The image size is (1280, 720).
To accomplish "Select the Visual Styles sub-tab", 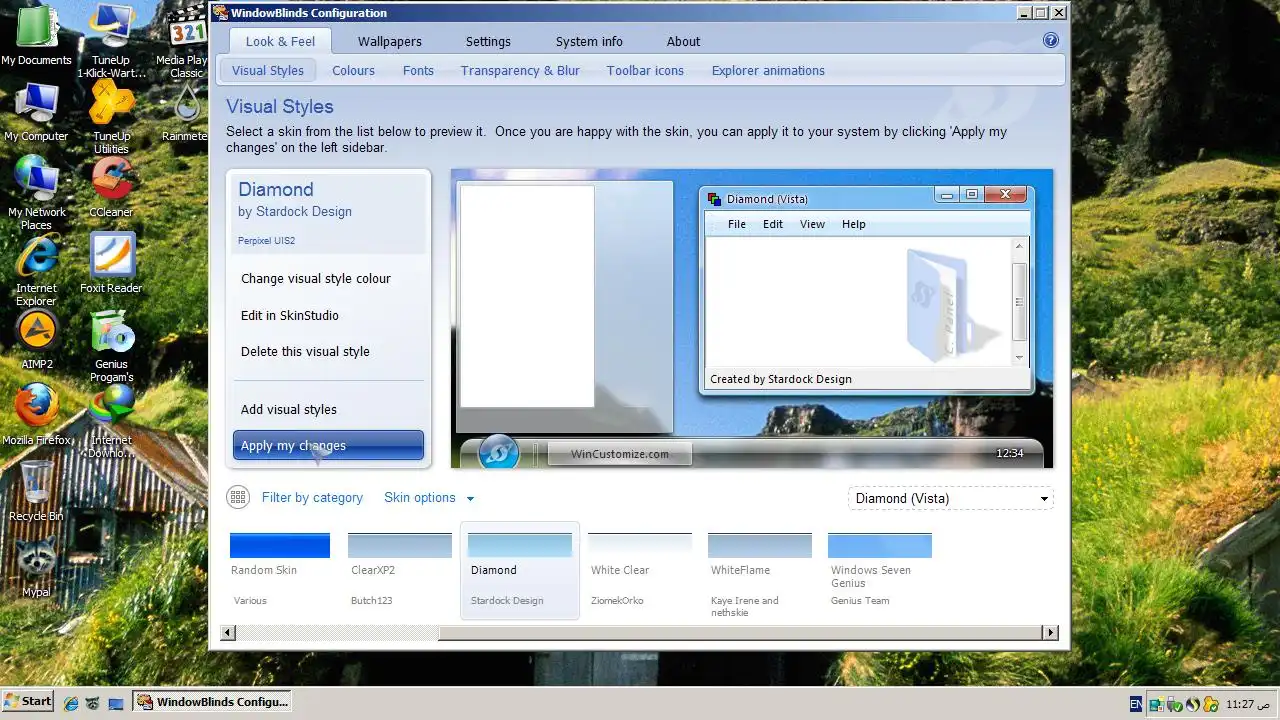I will (x=268, y=70).
